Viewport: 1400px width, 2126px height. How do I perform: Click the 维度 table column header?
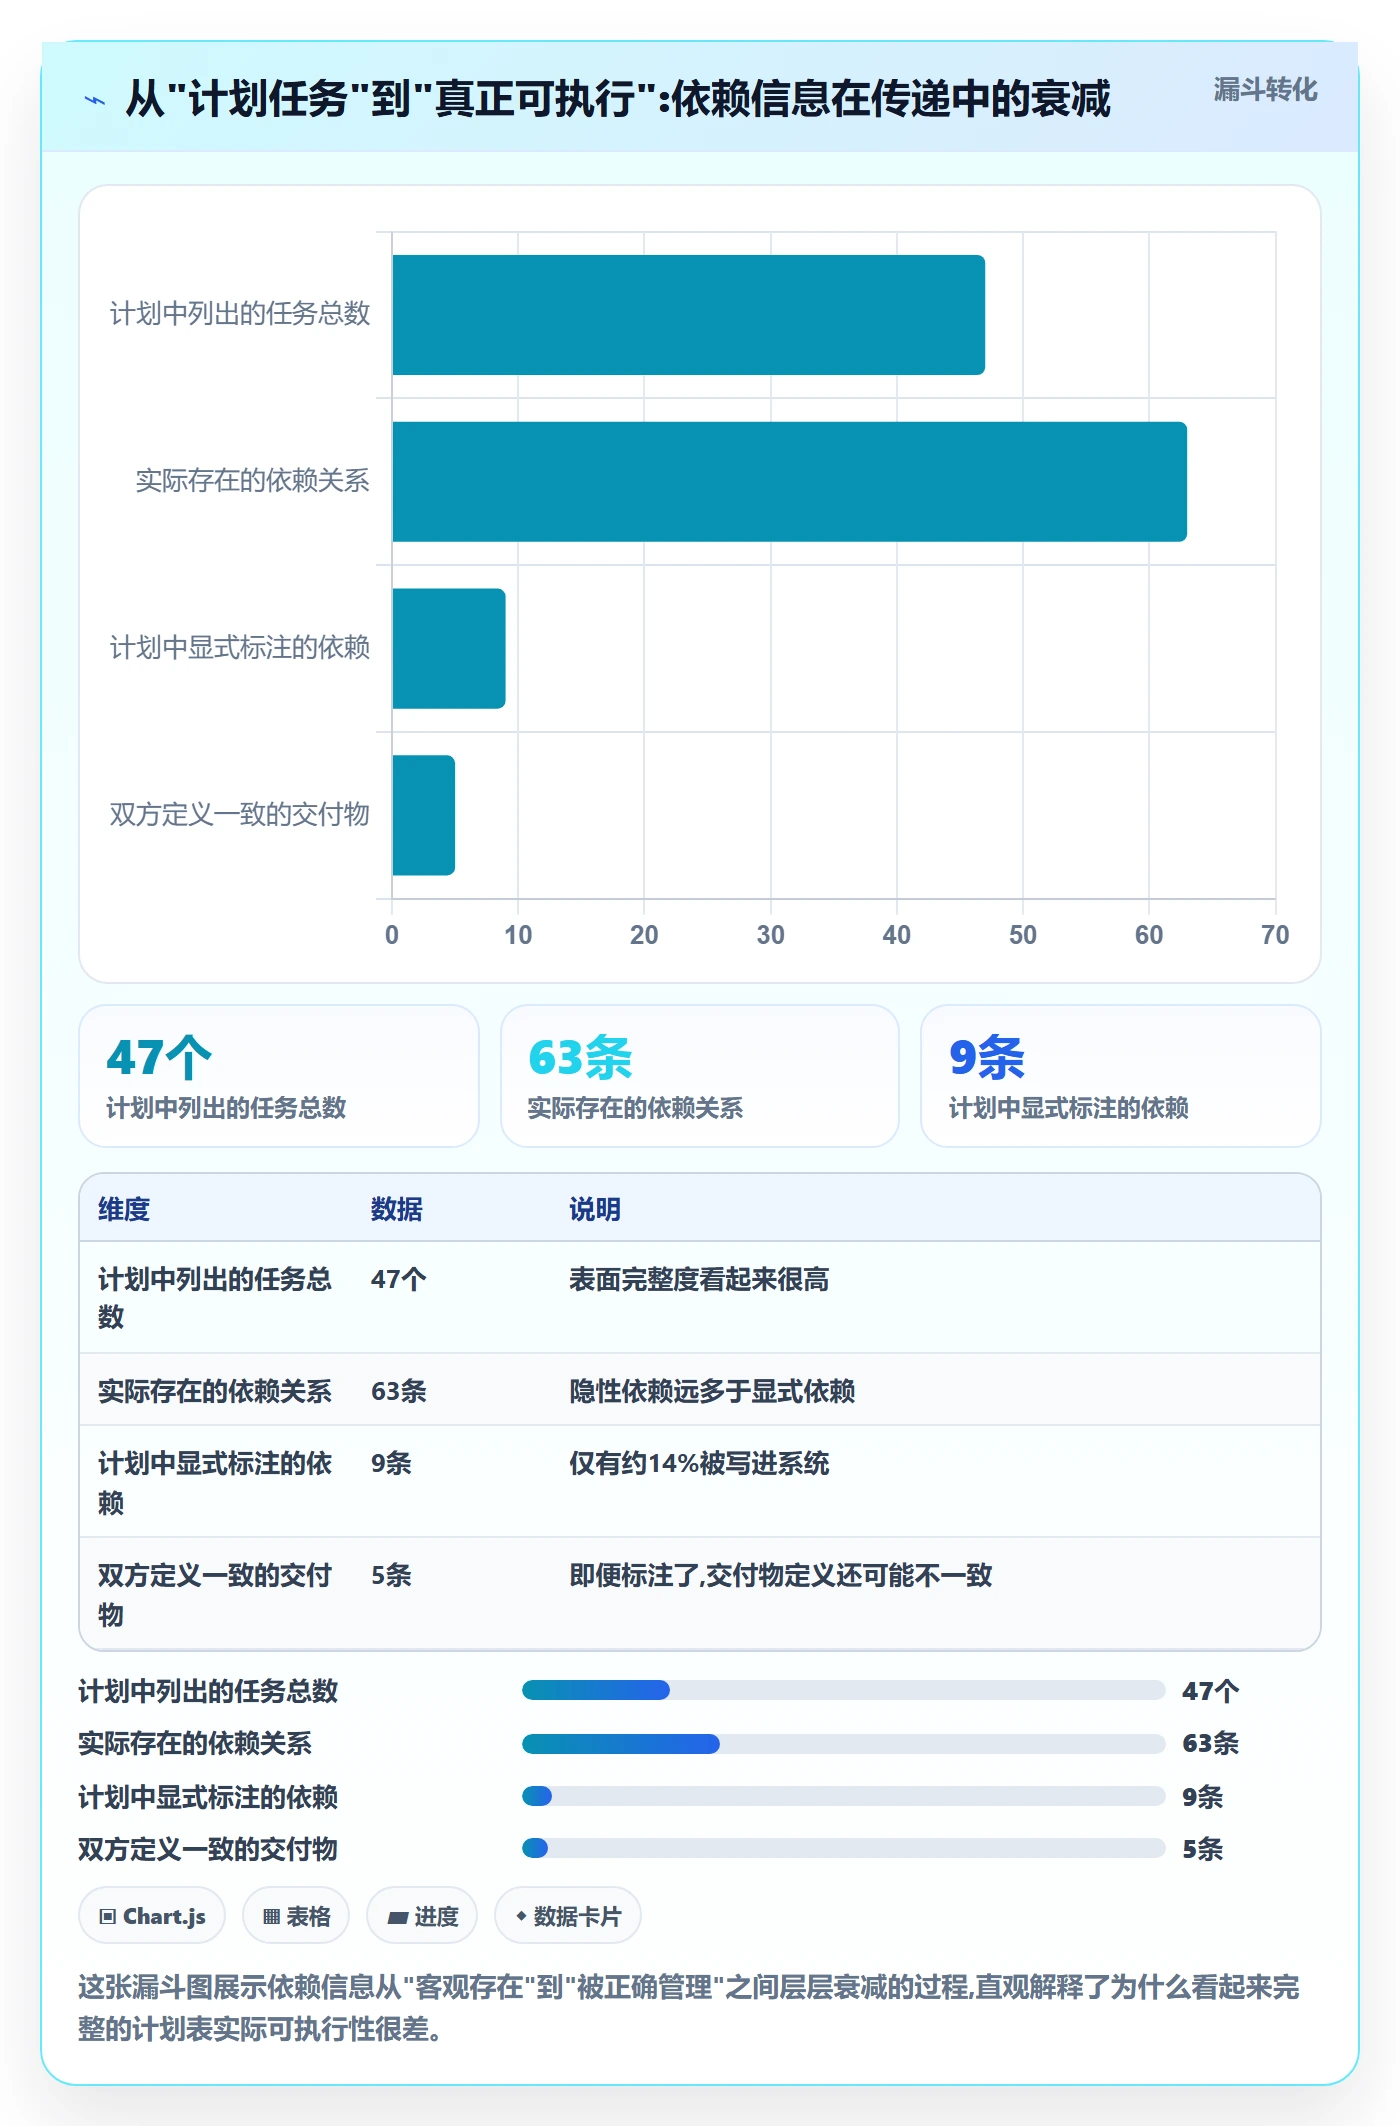[124, 1209]
